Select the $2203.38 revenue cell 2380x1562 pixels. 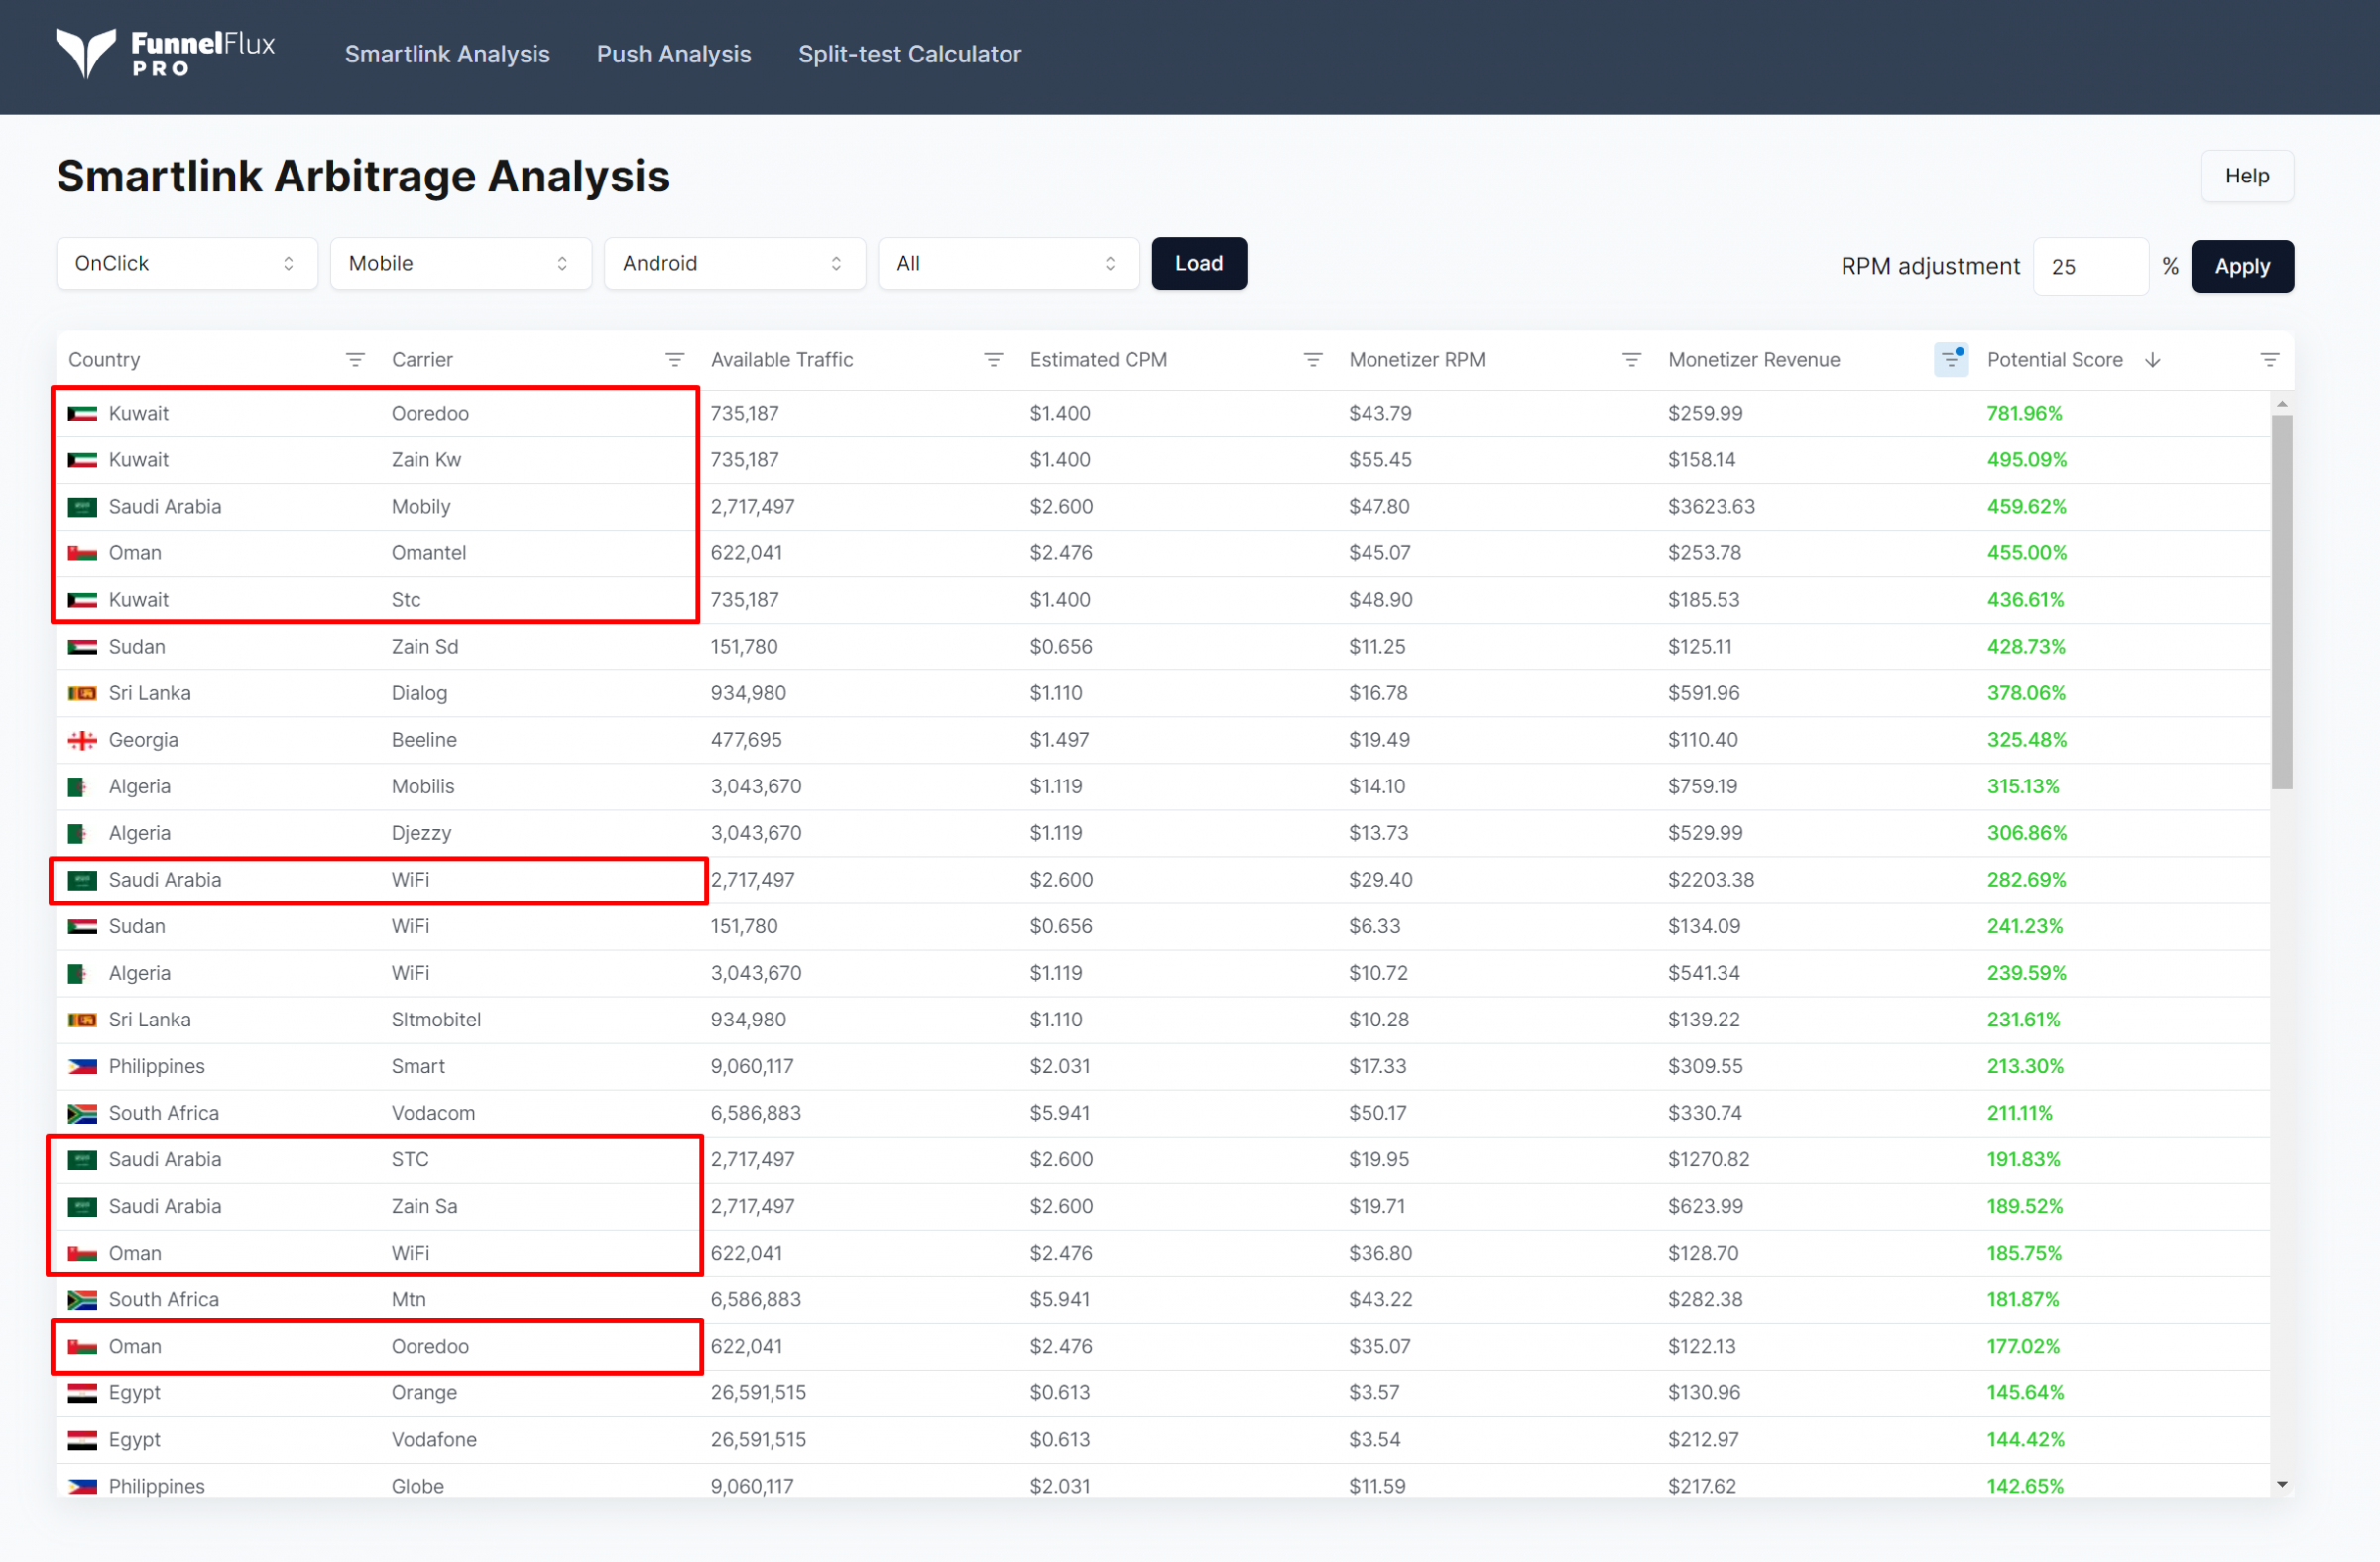(x=1711, y=880)
